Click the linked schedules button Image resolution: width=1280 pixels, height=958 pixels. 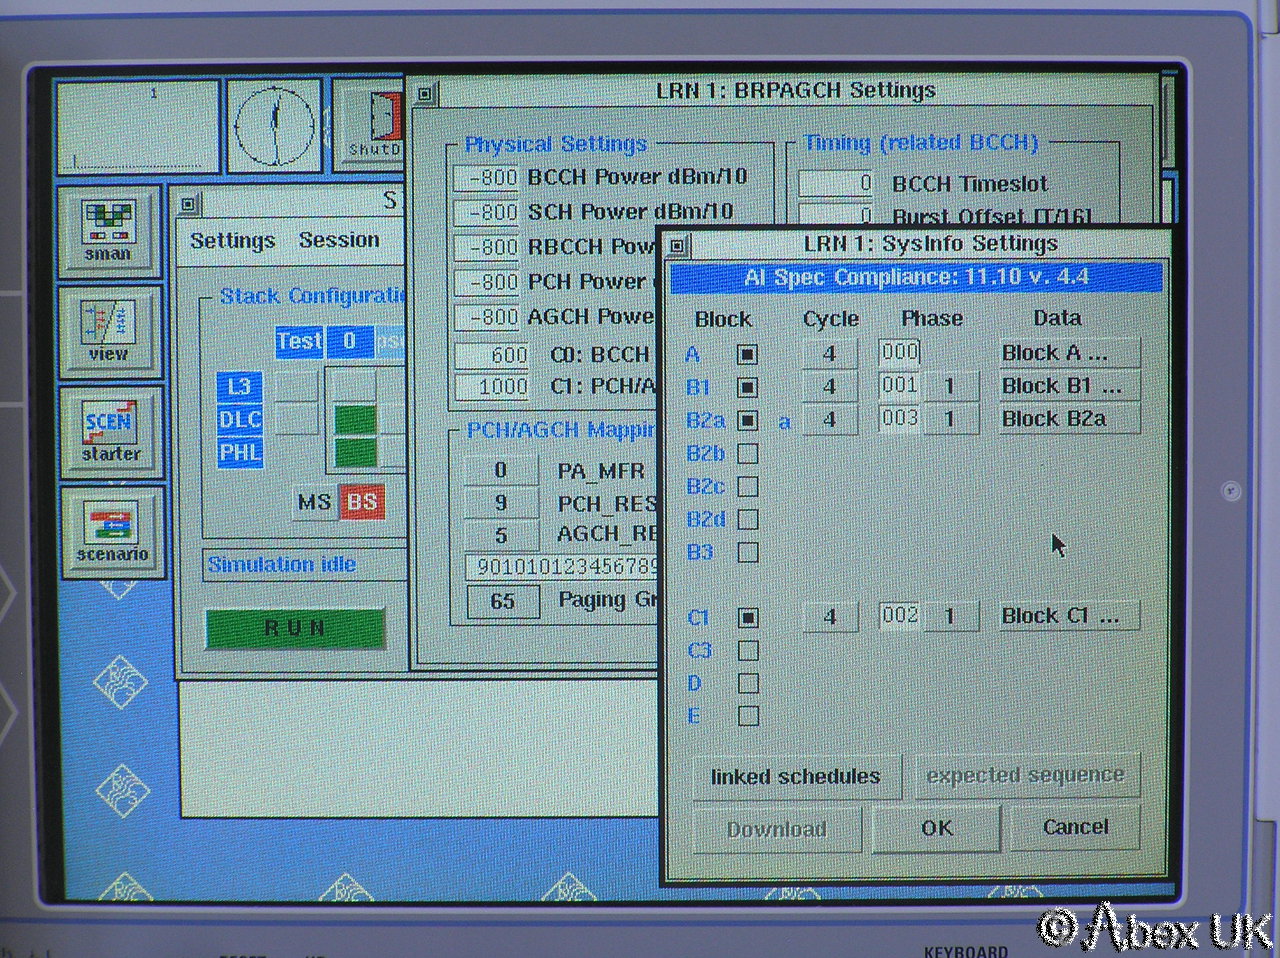click(795, 776)
